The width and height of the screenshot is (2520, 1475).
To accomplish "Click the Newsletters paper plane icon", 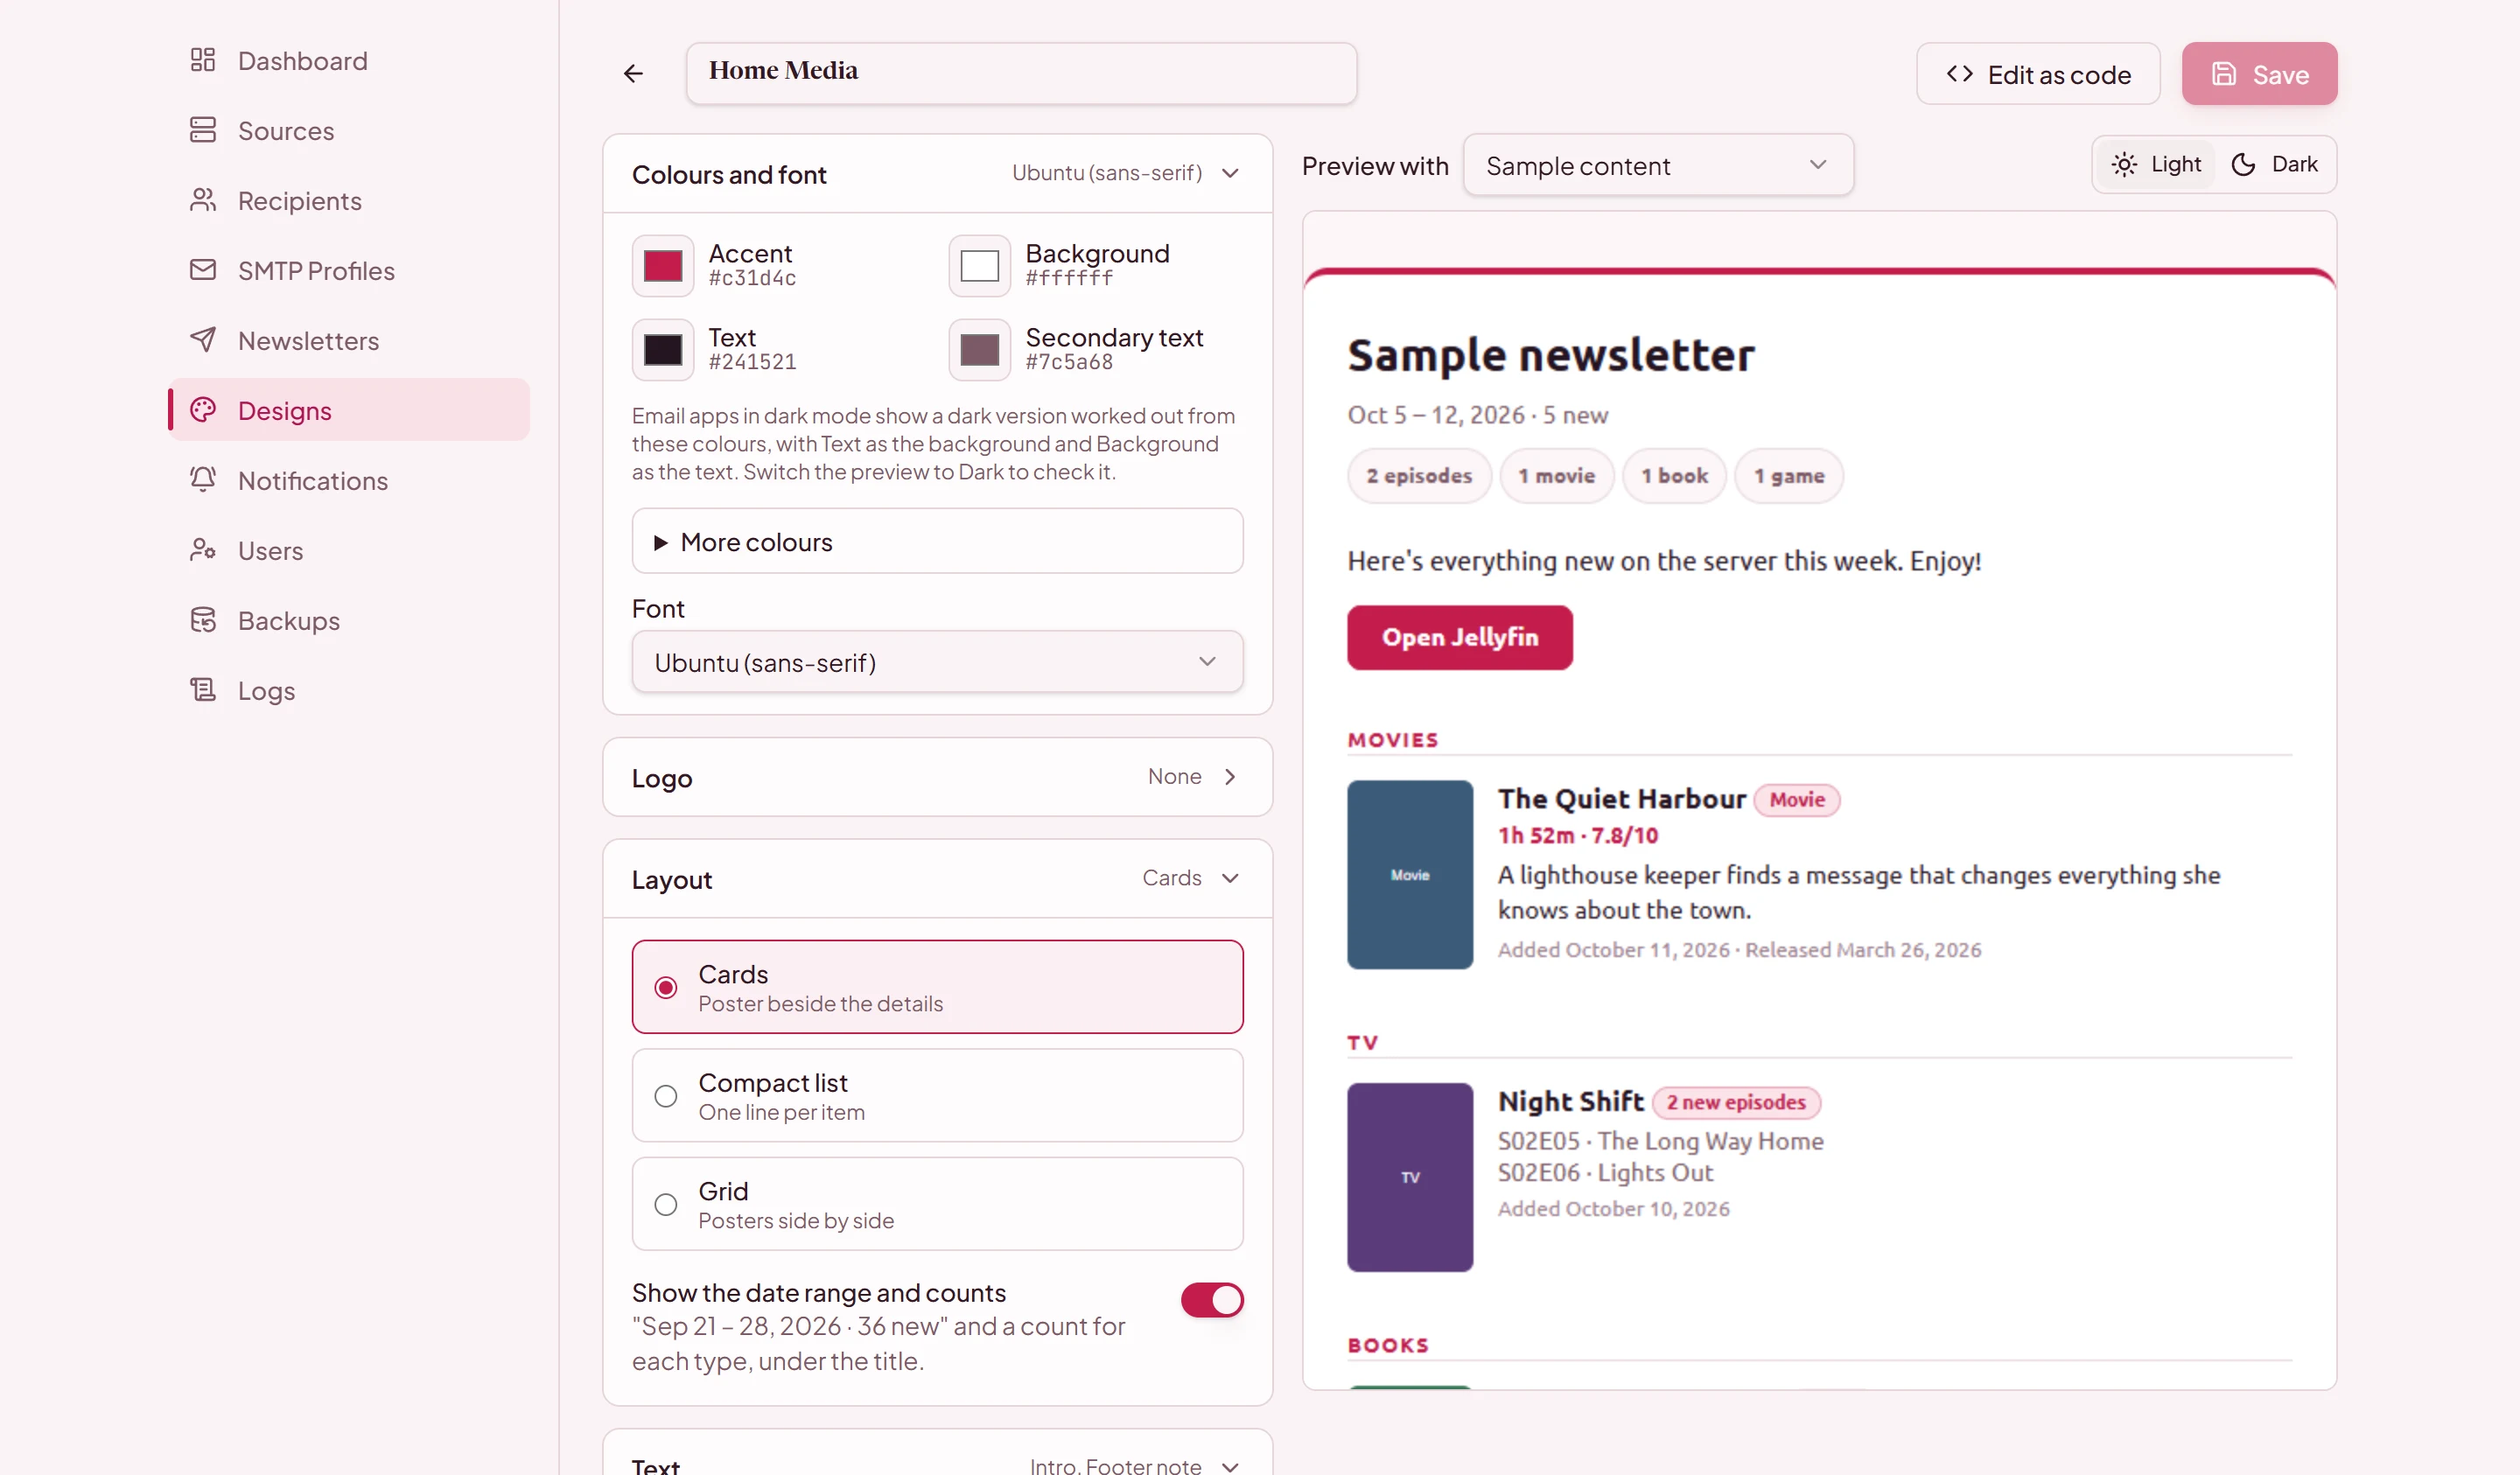I will click(x=203, y=340).
